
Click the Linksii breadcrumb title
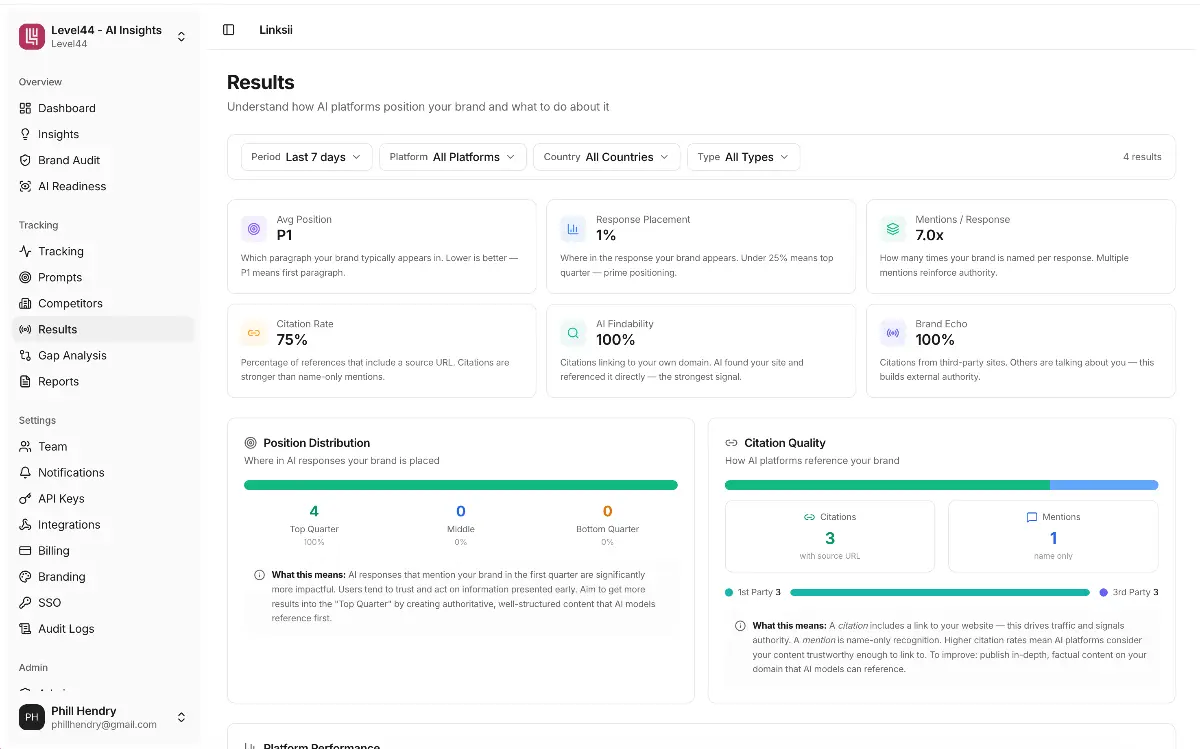click(x=276, y=30)
